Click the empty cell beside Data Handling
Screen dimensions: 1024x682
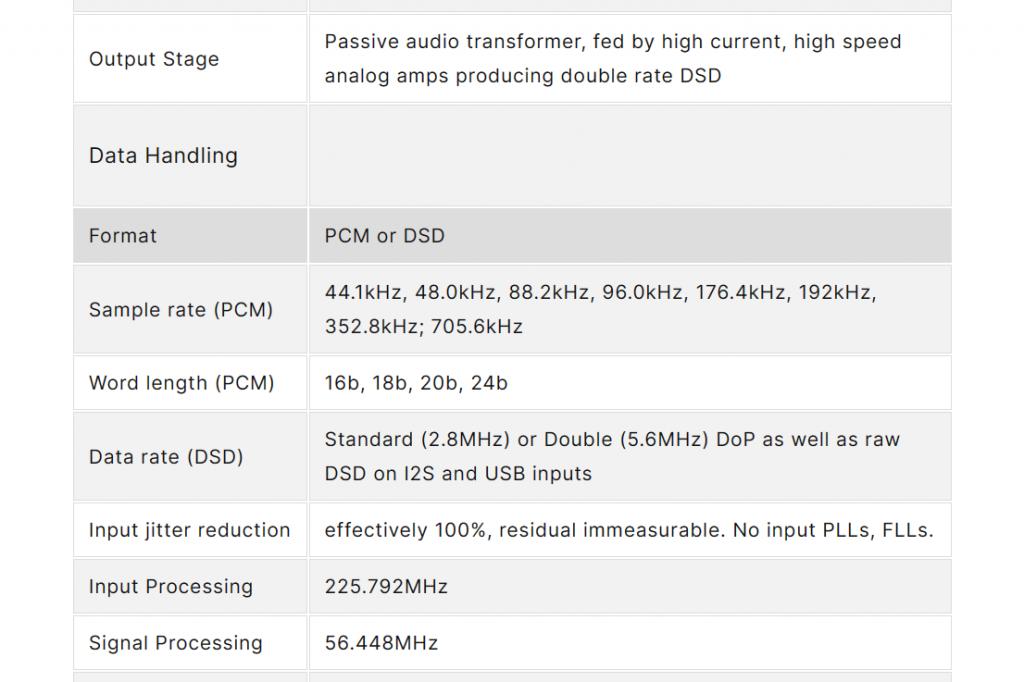(x=630, y=156)
